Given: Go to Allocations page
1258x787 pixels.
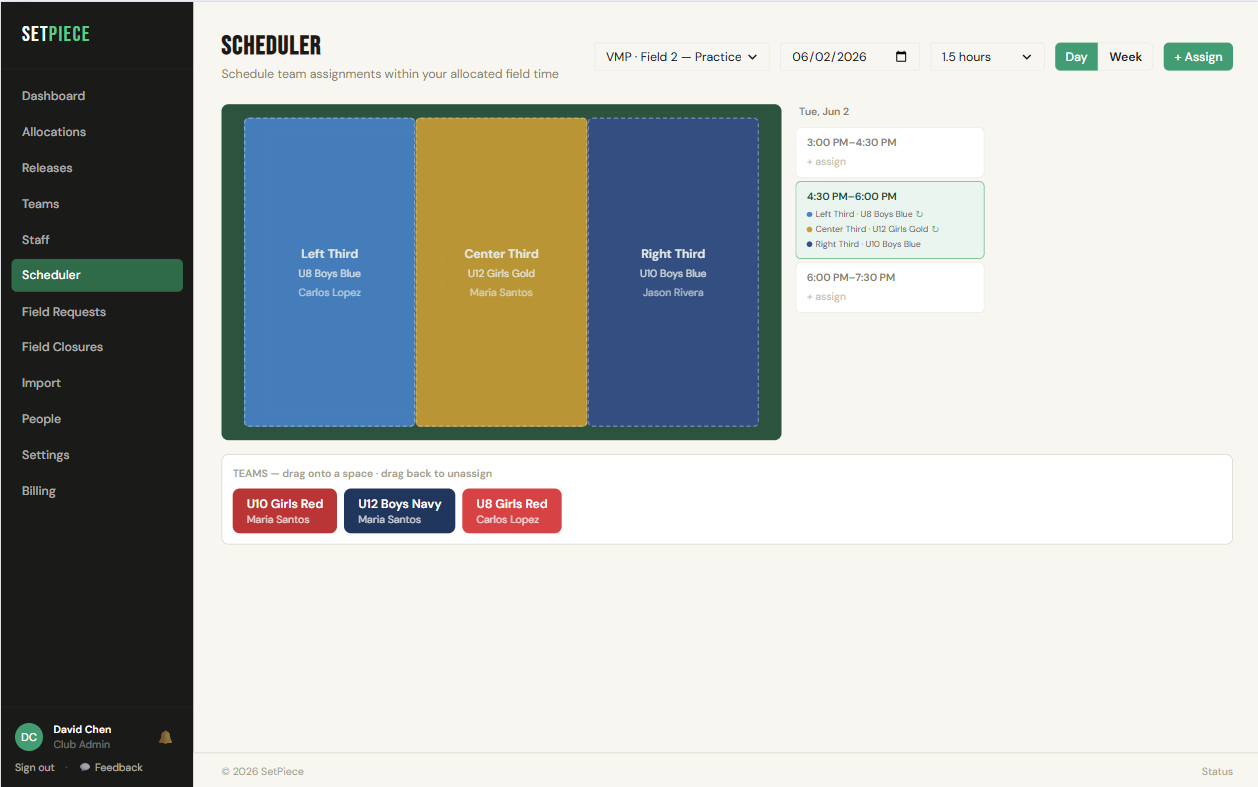Looking at the screenshot, I should pos(97,132).
